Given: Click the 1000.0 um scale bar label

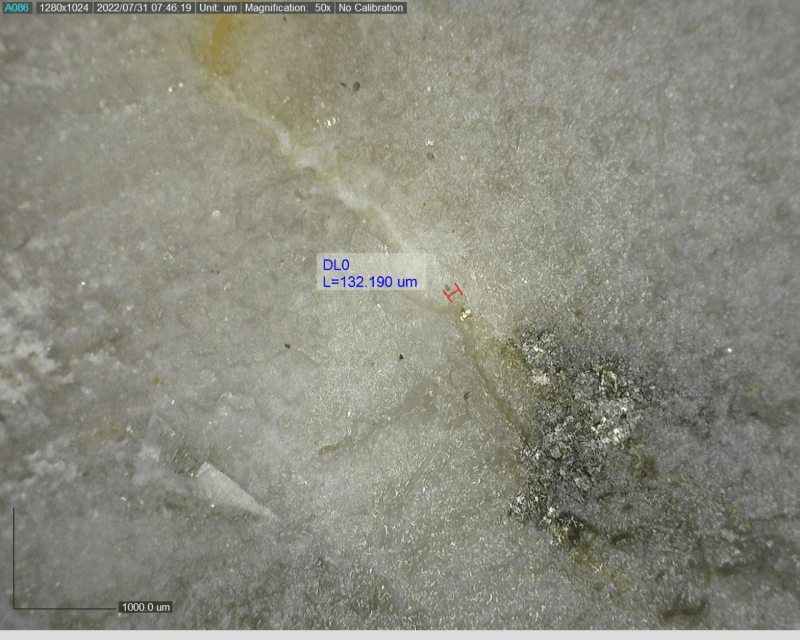Looking at the screenshot, I should tap(146, 607).
